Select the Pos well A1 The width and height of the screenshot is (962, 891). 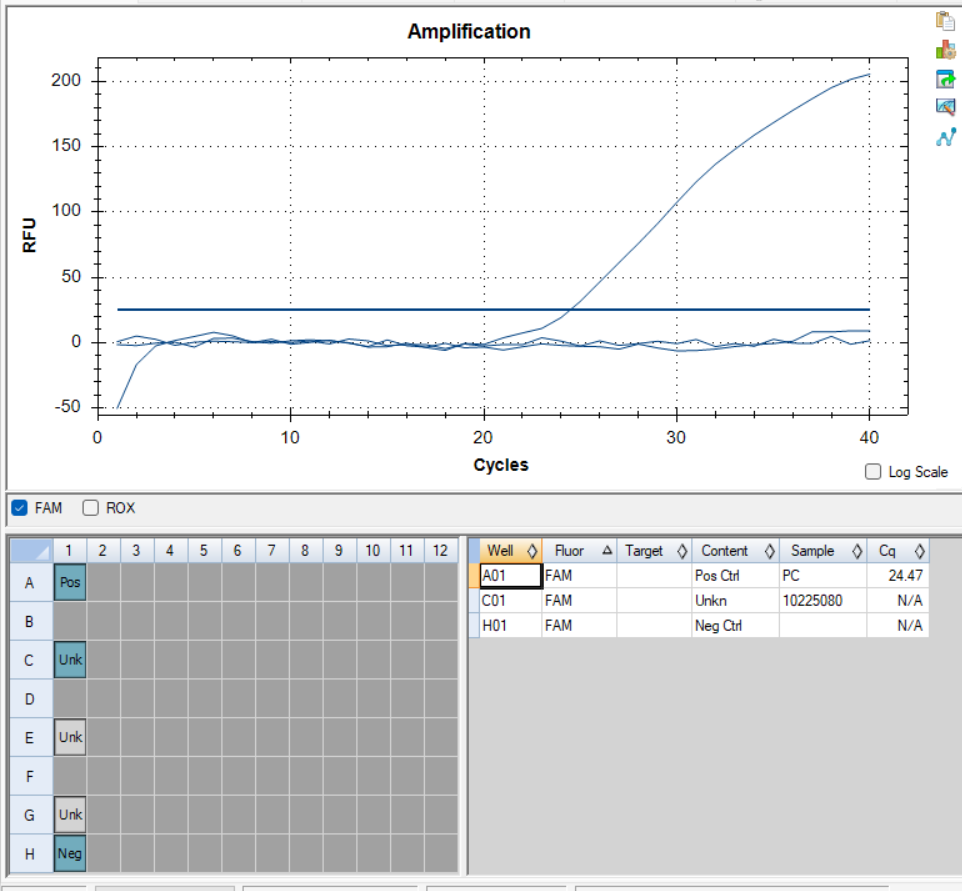pos(70,582)
